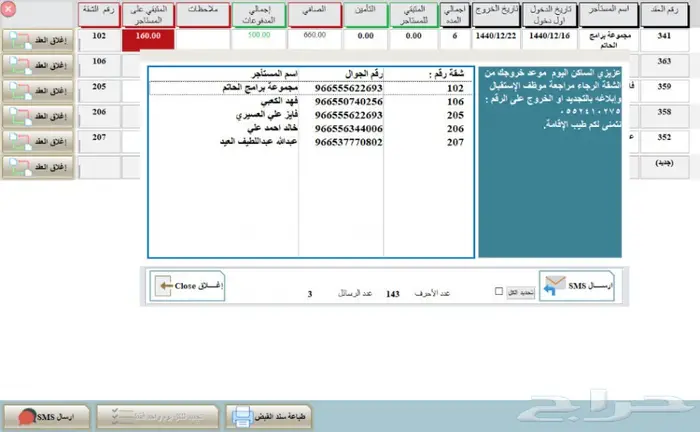Close contract for apartment 106 row

[38, 66]
